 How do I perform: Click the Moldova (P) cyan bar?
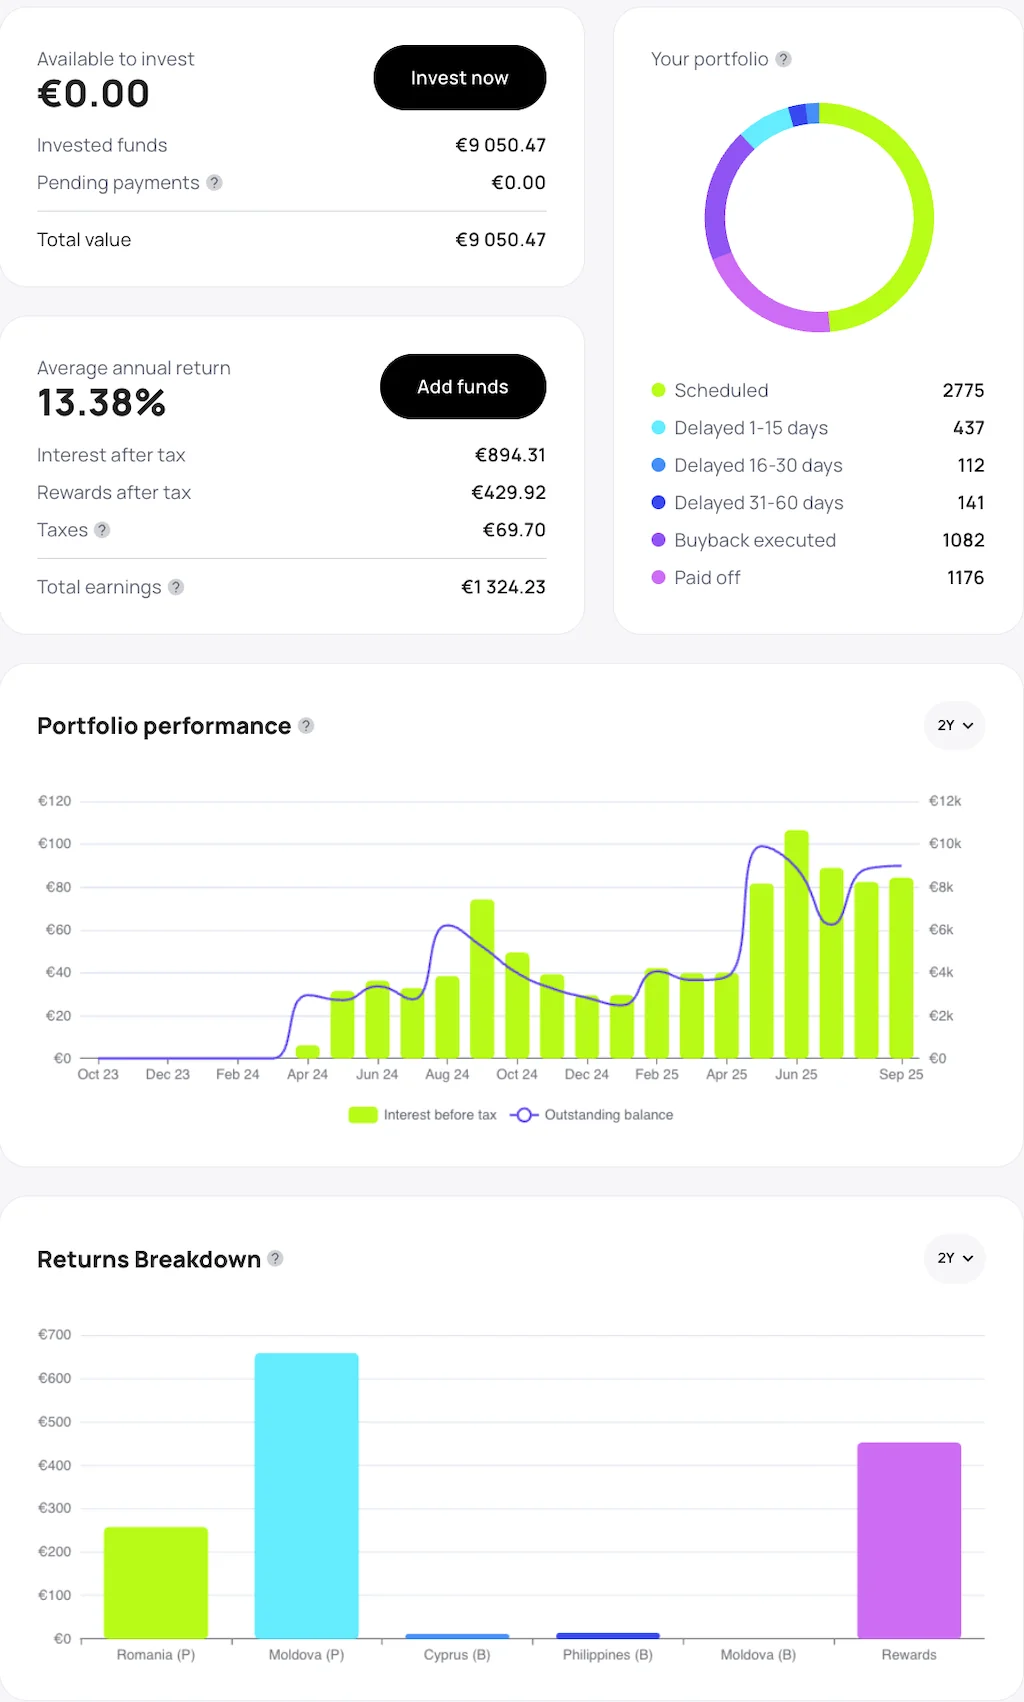point(306,1495)
